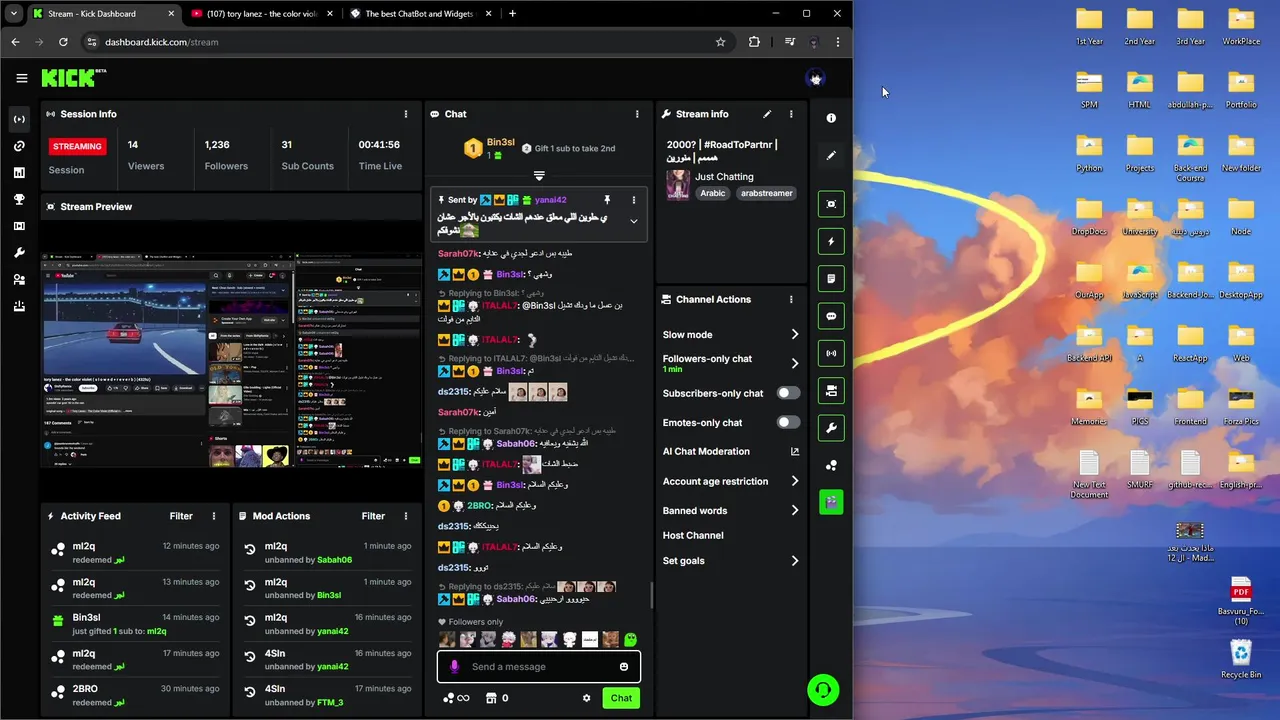
Task: Click the Arabic stream tag
Action: pyautogui.click(x=713, y=193)
